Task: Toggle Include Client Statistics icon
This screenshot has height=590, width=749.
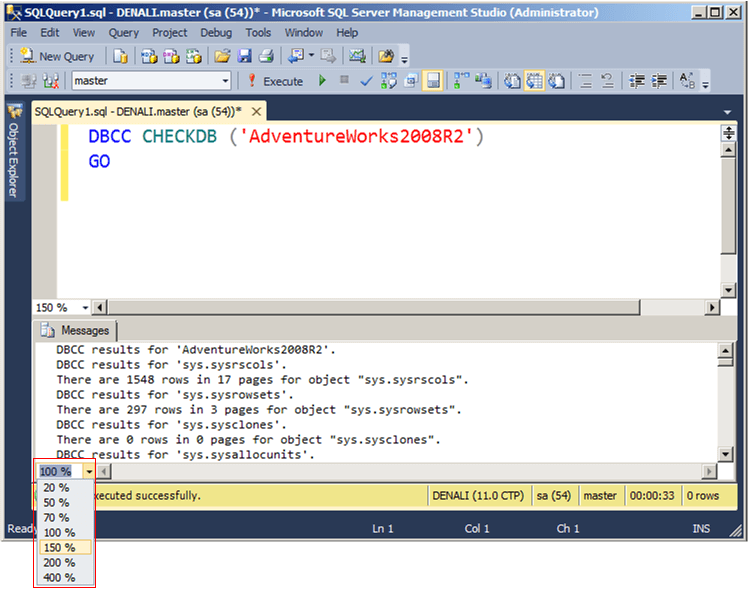Action: tap(483, 81)
